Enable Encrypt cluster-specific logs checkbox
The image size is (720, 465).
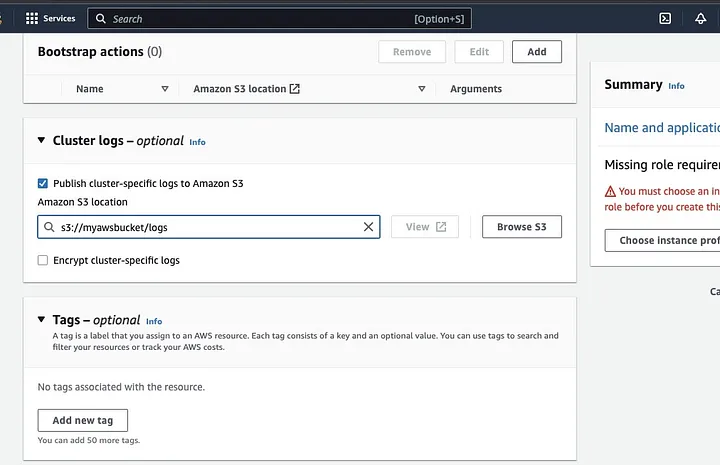[x=43, y=260]
